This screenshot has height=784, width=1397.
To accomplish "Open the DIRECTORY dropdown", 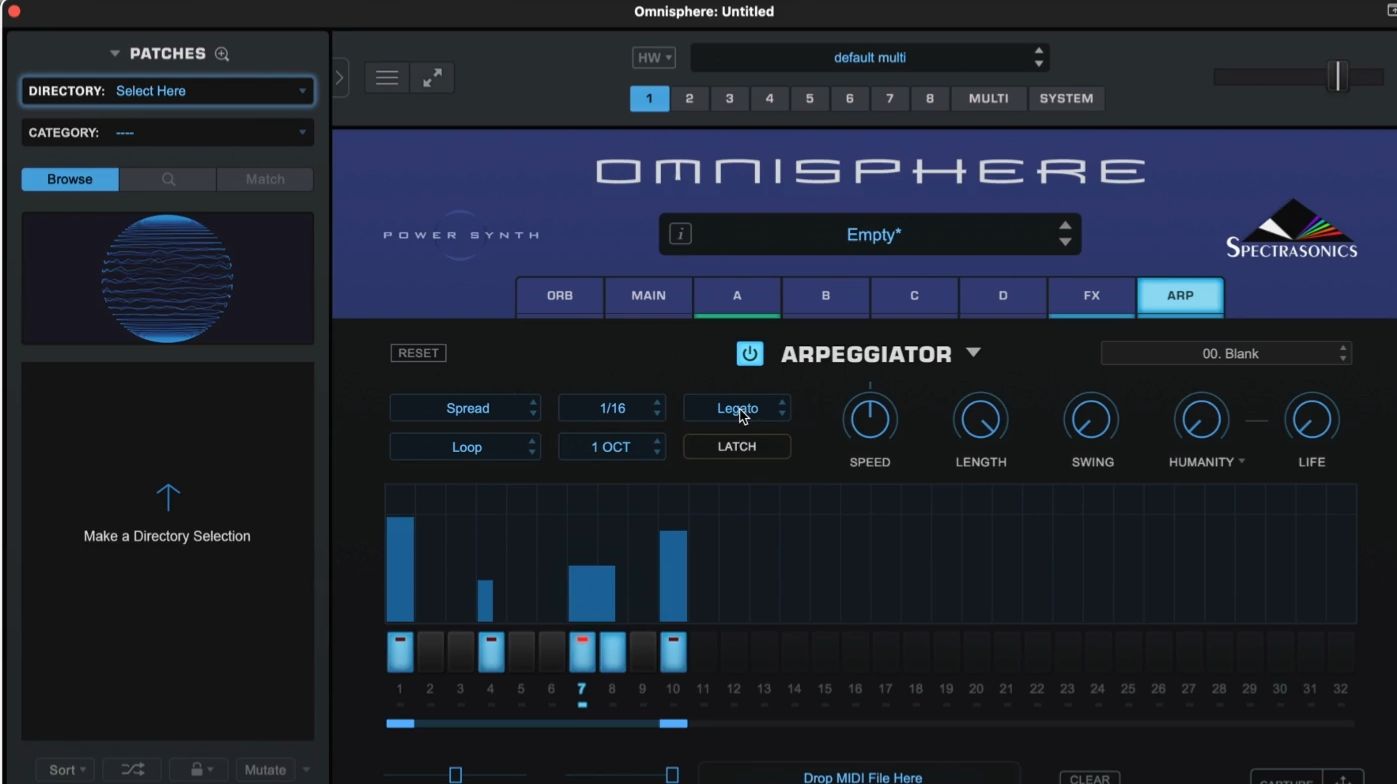I will coord(168,91).
